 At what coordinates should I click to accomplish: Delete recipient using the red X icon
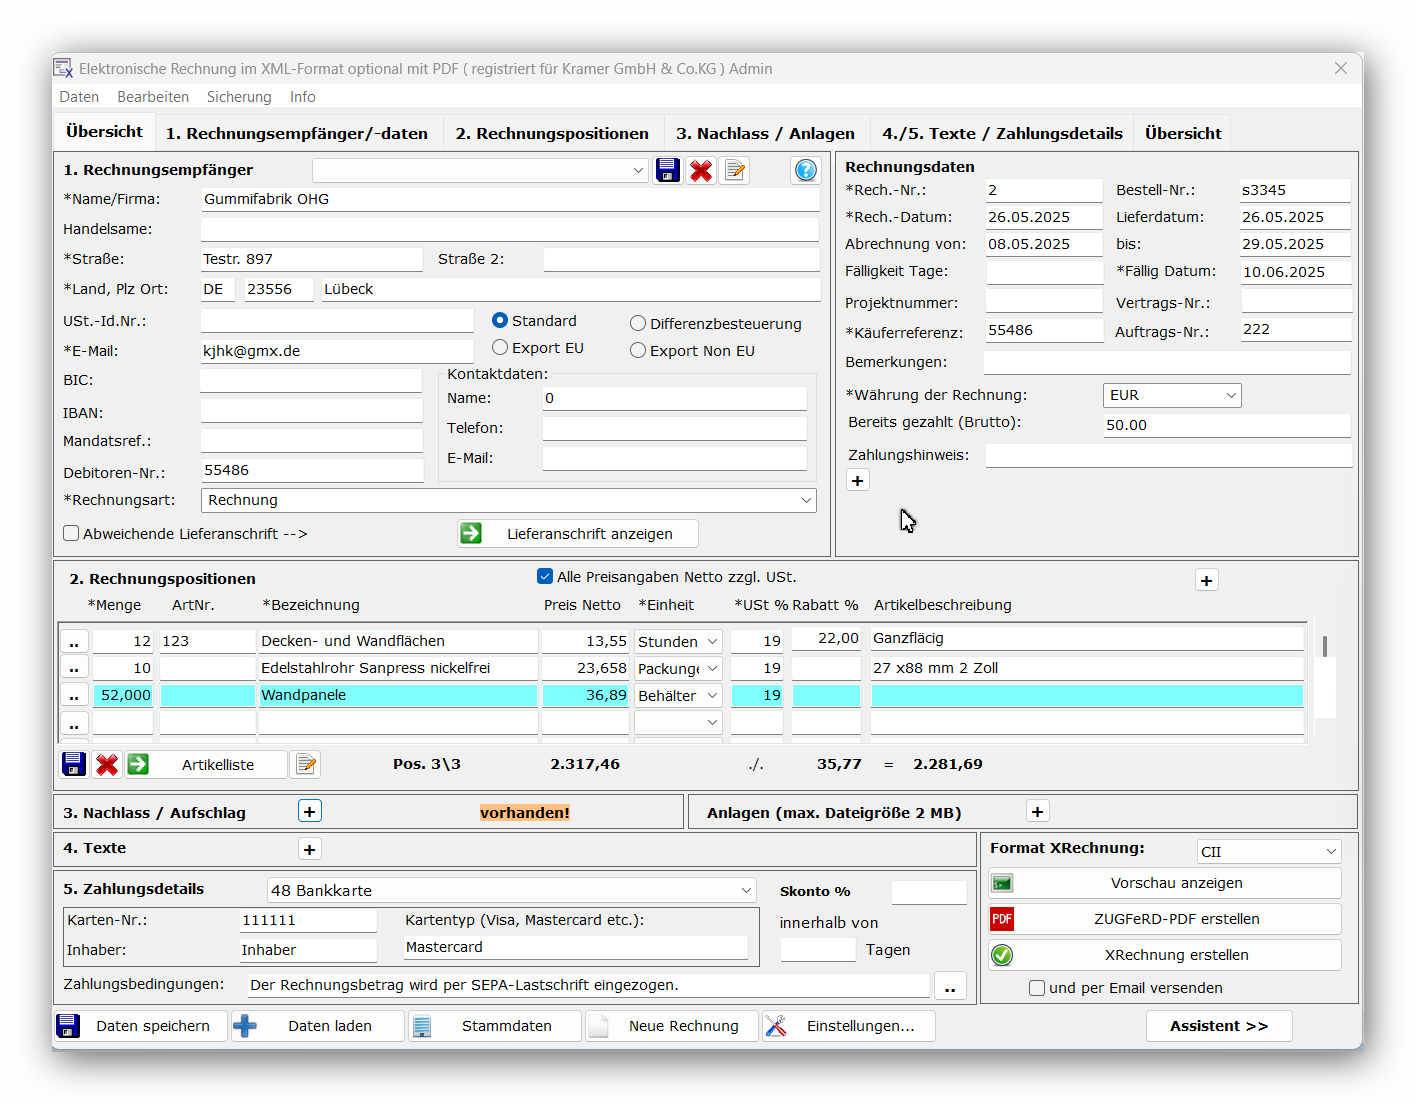(701, 170)
